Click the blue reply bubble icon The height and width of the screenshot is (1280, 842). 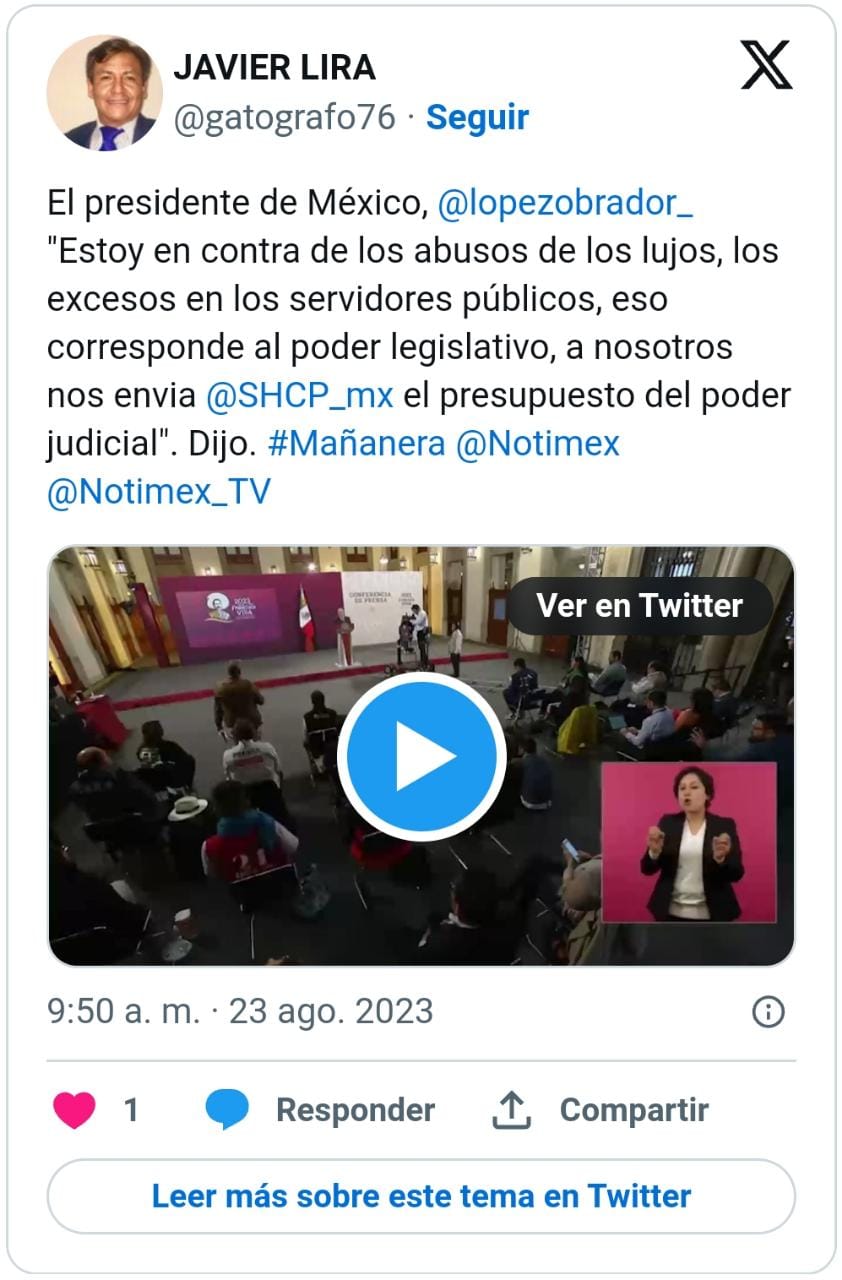(227, 1110)
